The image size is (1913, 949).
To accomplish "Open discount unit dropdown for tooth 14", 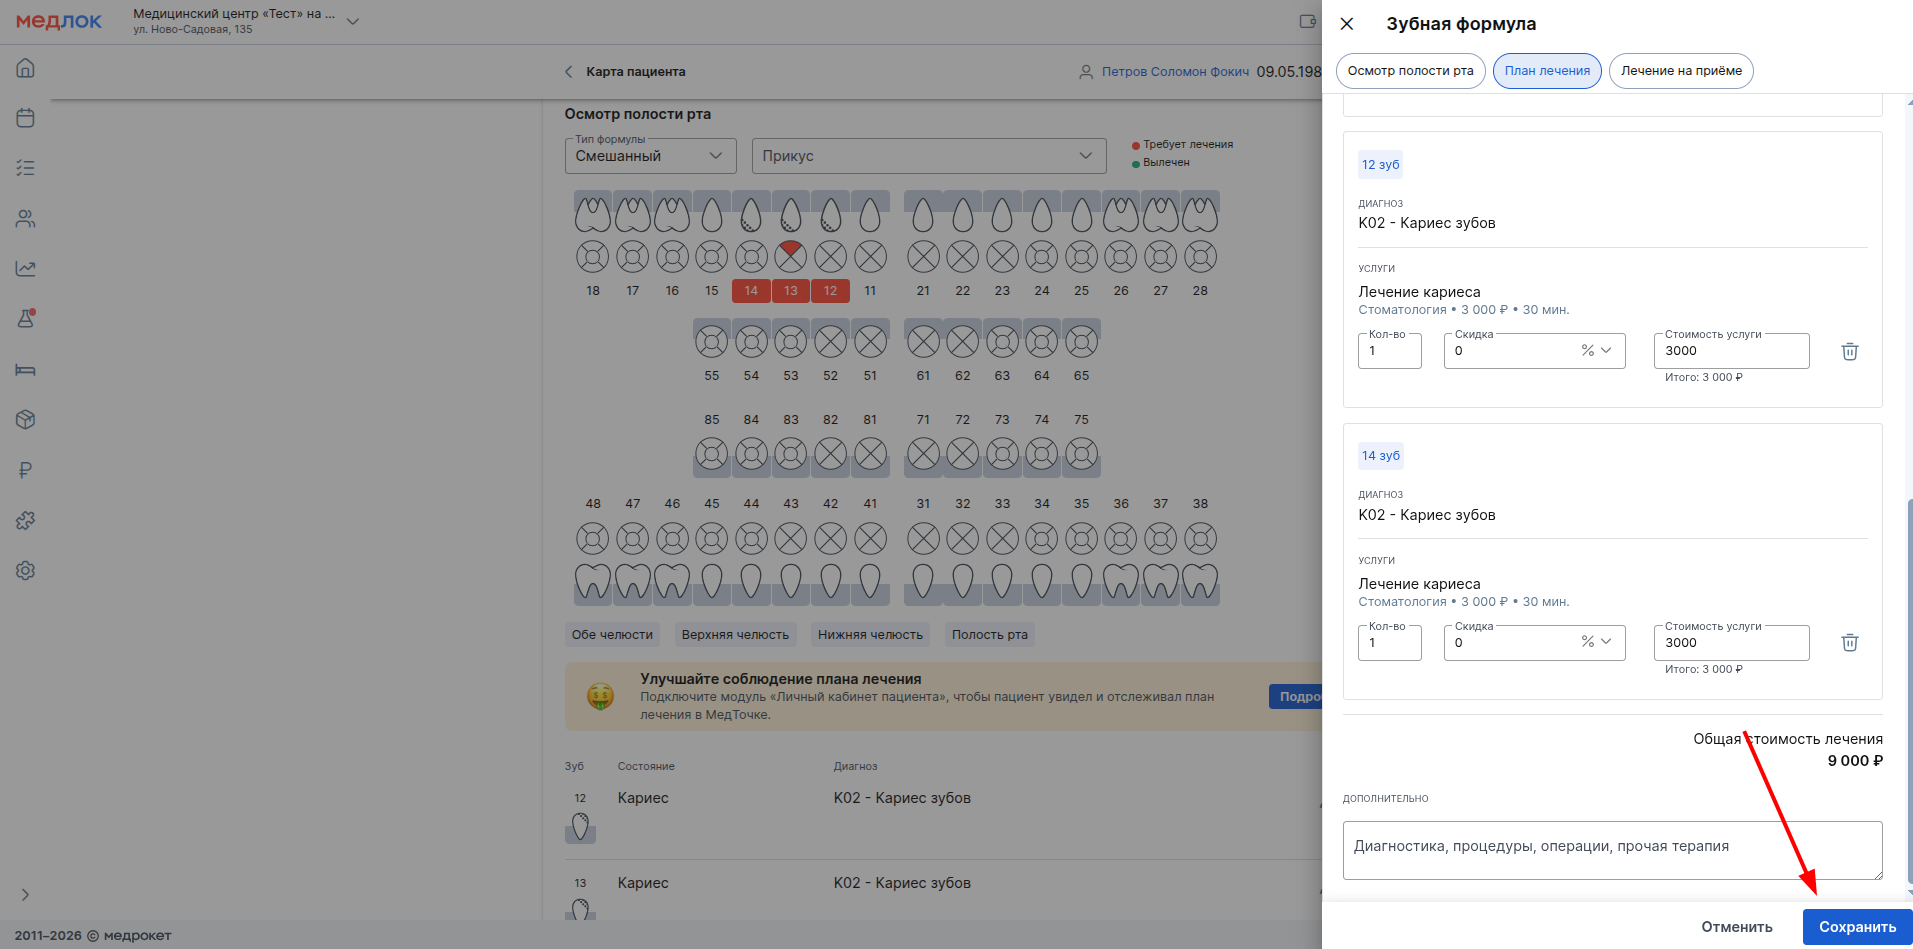I will click(1596, 642).
